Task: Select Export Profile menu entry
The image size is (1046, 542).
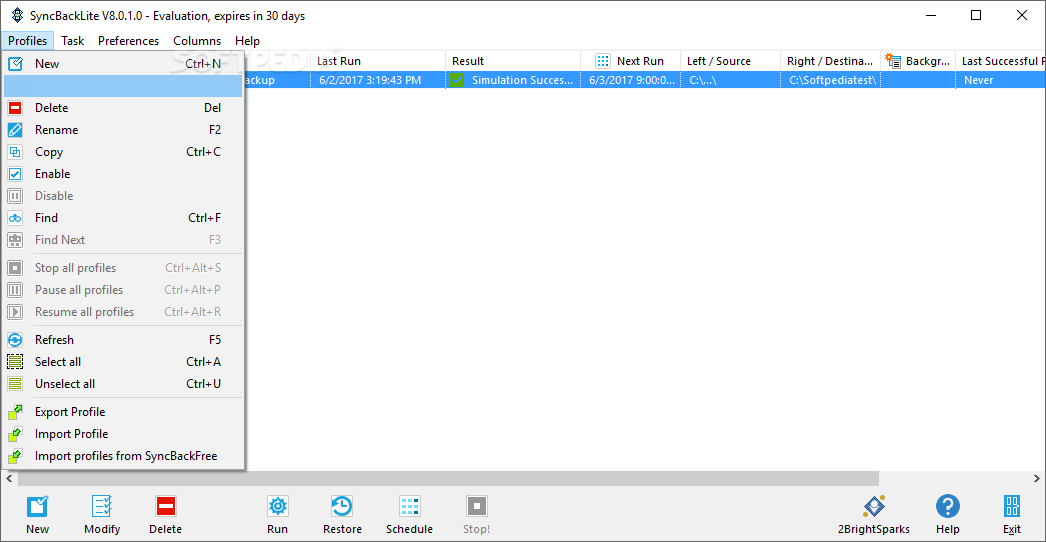Action: coord(123,413)
